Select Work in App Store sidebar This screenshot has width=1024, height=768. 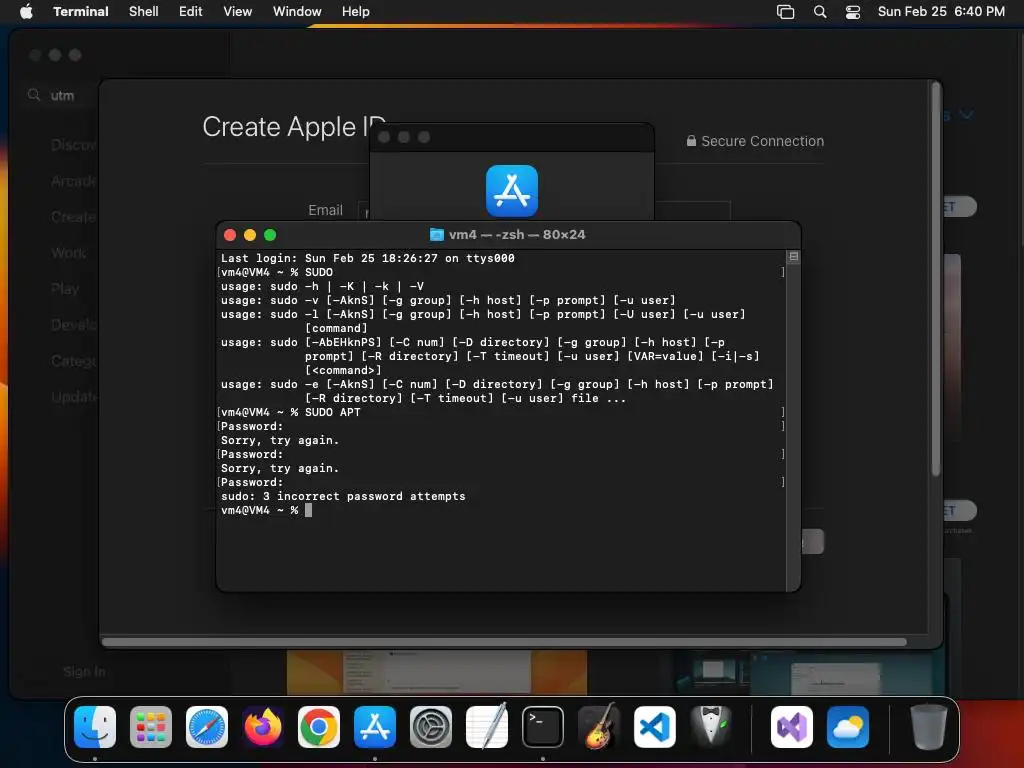(68, 253)
